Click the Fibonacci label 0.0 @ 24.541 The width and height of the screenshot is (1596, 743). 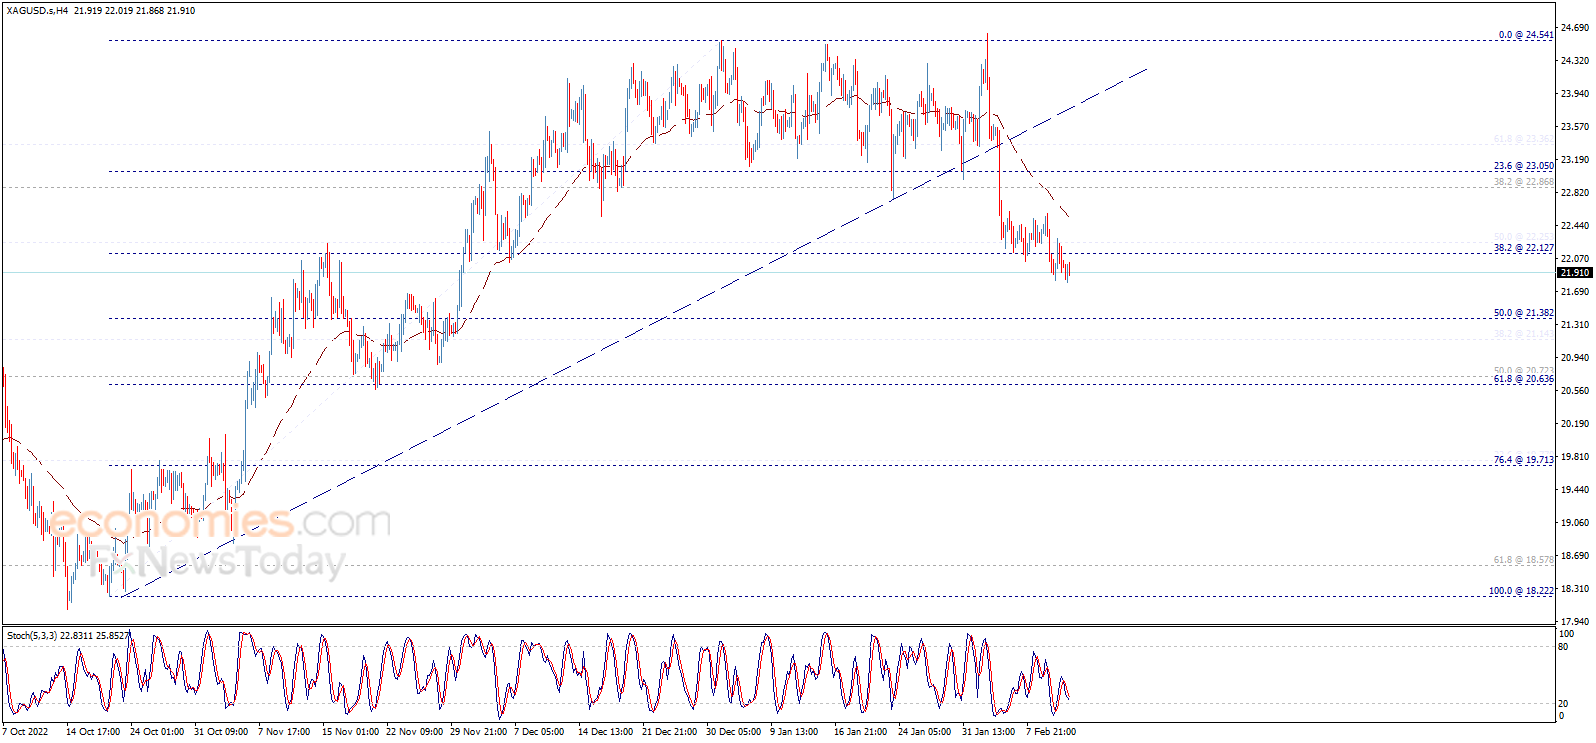1526,35
